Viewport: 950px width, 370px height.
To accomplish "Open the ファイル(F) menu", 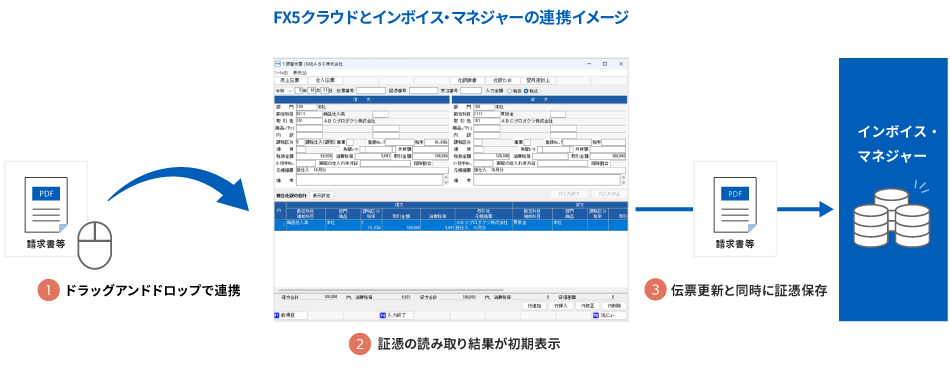I will pyautogui.click(x=281, y=73).
